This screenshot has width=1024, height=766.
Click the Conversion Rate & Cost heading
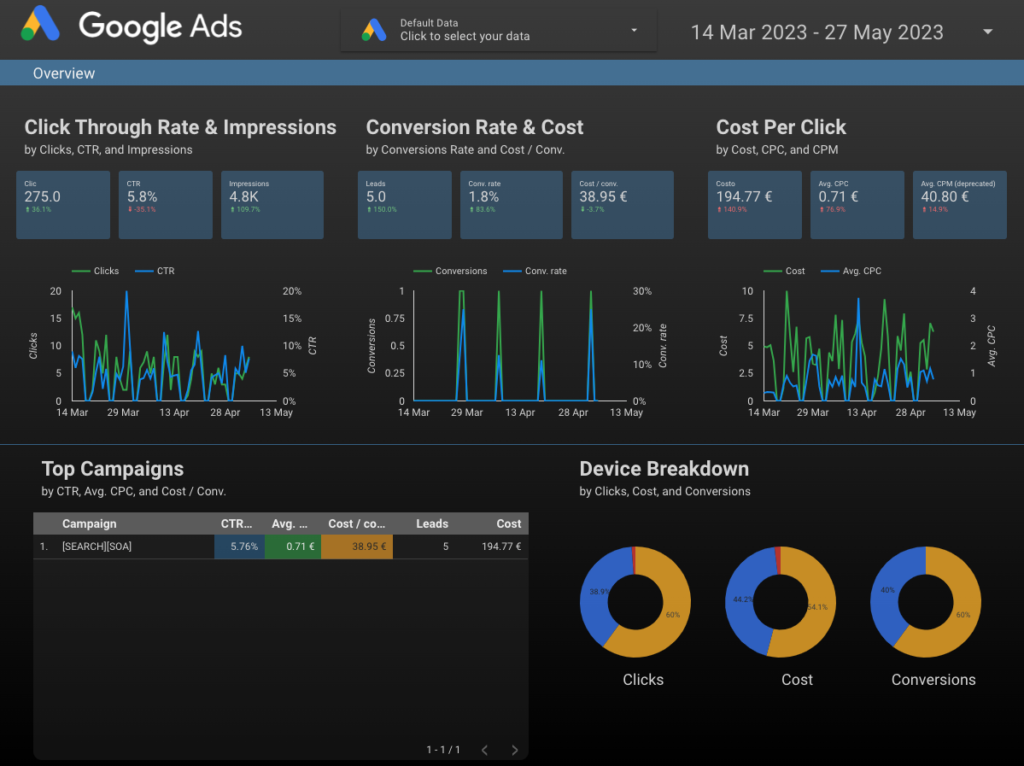coord(475,127)
